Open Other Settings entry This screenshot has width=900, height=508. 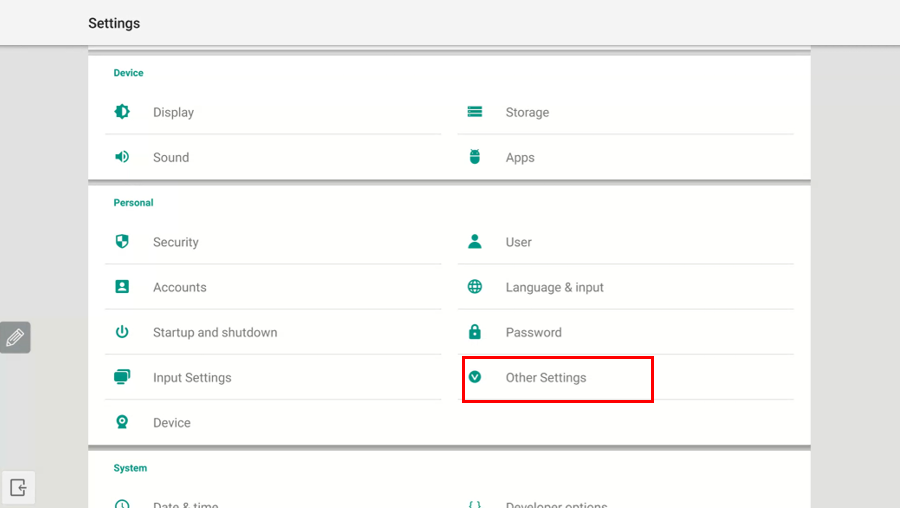coord(546,378)
